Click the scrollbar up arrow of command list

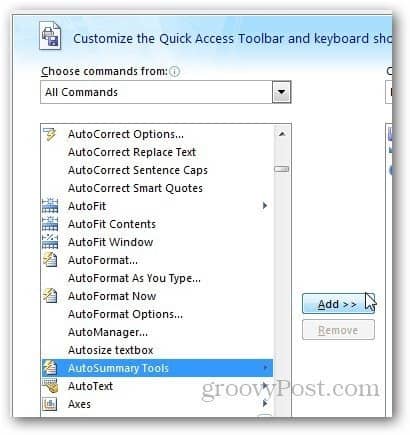(x=282, y=134)
